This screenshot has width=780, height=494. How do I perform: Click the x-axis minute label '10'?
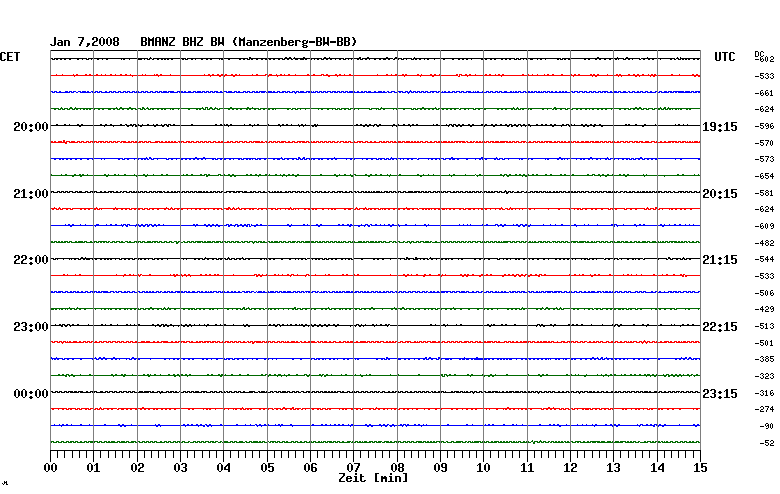click(x=484, y=468)
